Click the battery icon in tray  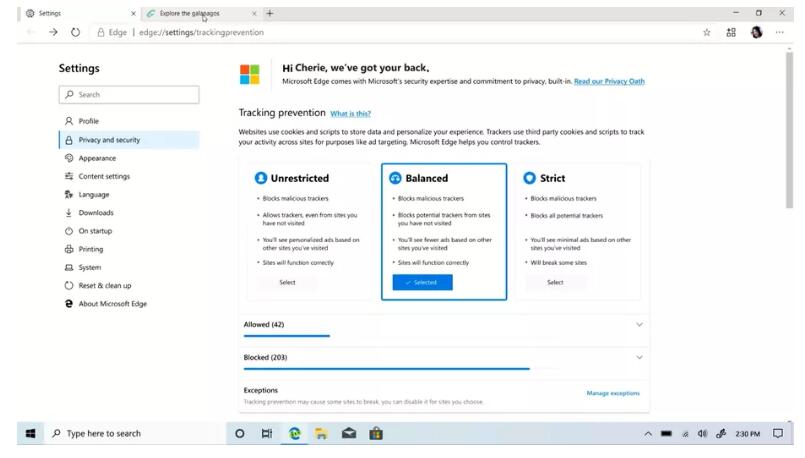tap(666, 434)
